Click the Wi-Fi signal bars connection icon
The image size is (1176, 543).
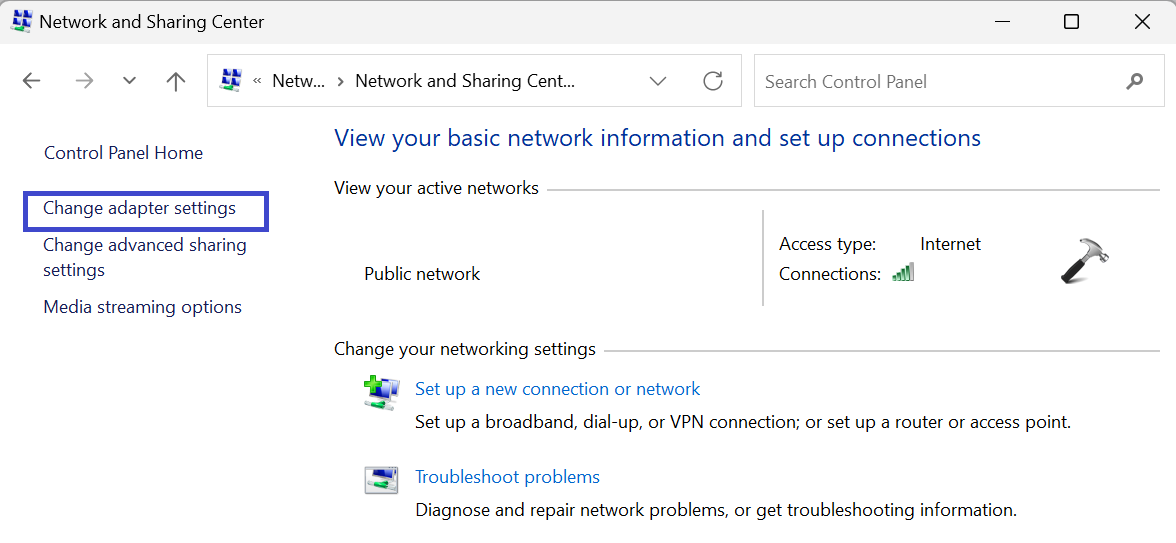[903, 272]
